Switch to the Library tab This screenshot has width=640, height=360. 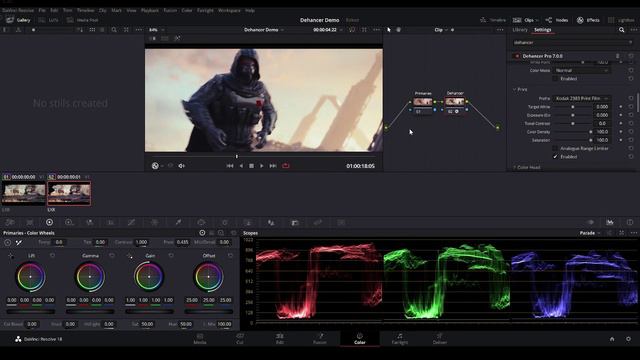click(520, 30)
